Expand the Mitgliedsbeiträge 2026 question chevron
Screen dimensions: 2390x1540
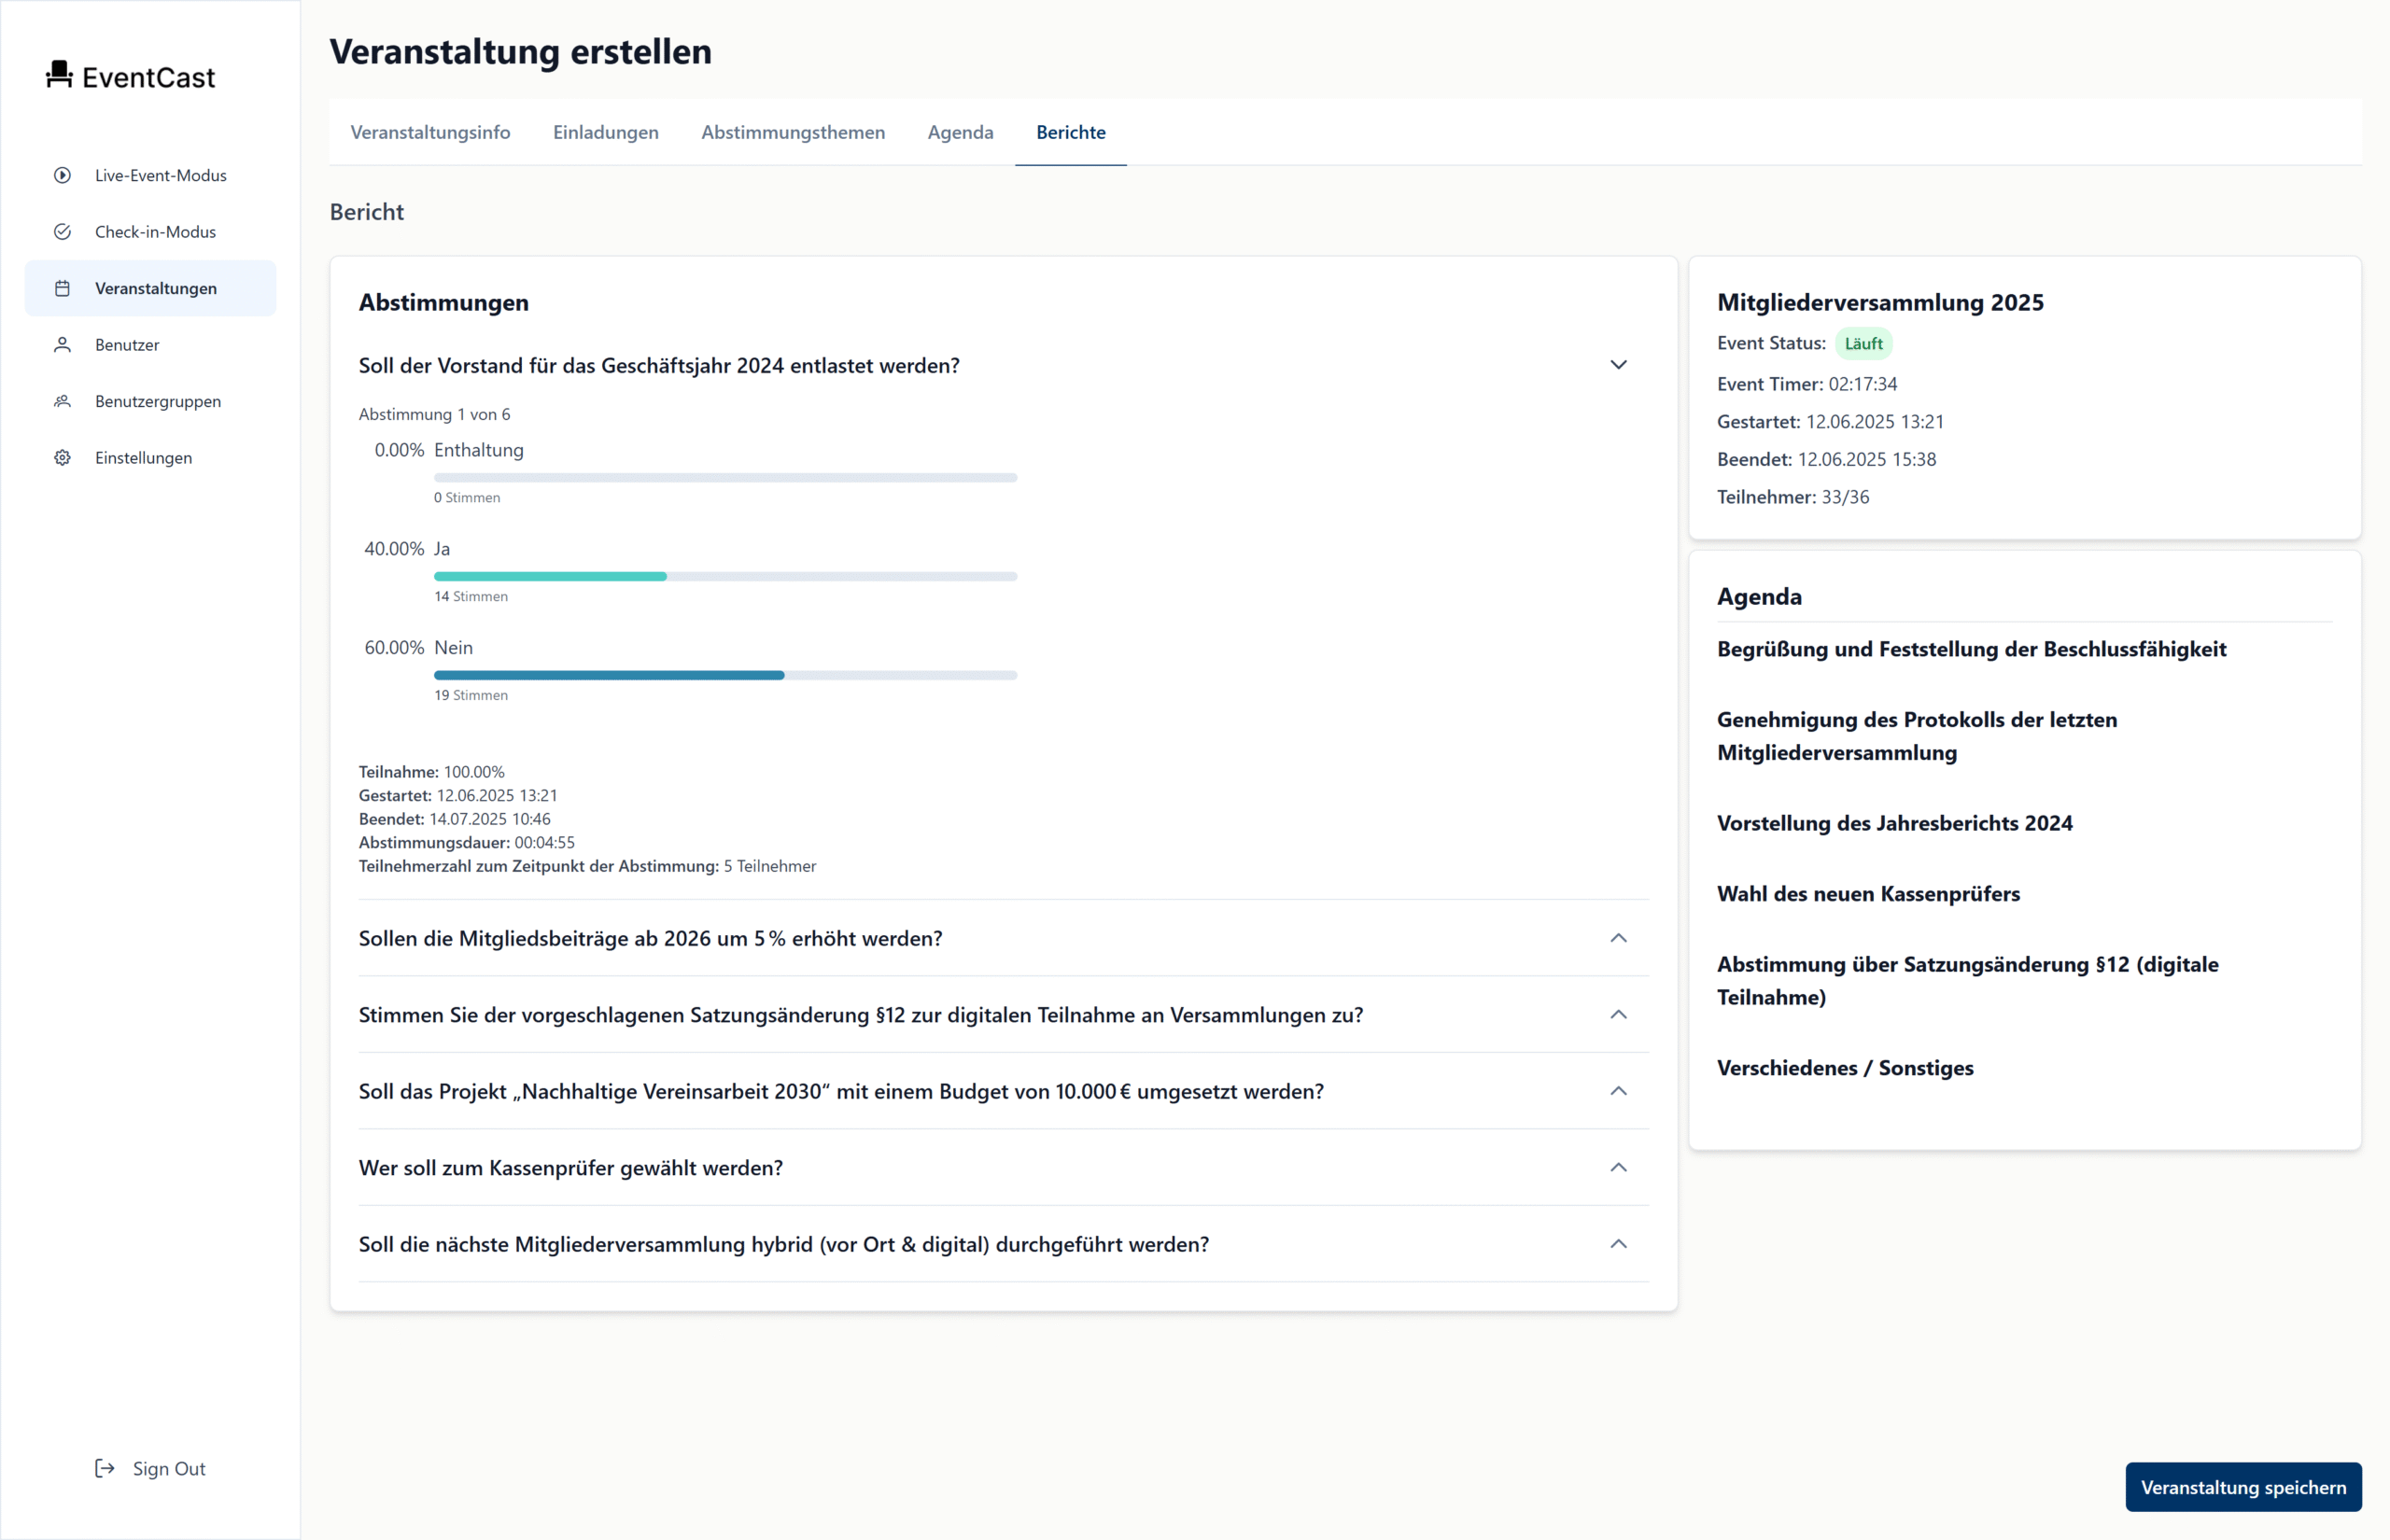pos(1618,938)
